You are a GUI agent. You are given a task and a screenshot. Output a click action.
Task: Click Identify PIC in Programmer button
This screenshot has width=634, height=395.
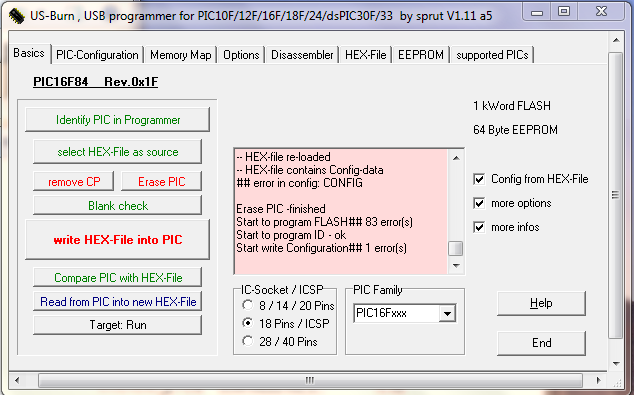118,120
